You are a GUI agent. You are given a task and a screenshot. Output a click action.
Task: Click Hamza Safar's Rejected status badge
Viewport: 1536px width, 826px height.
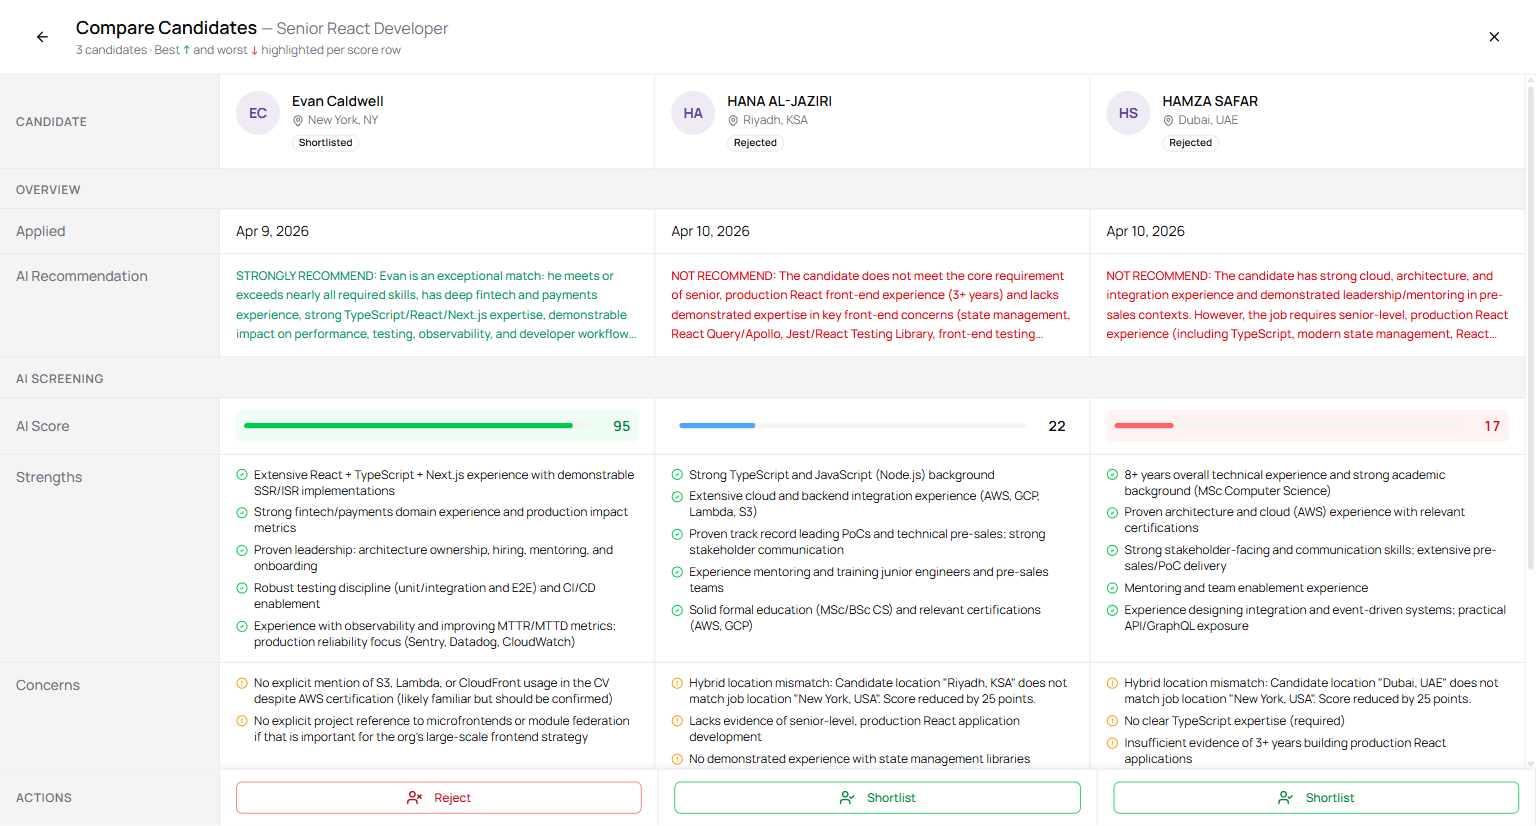point(1190,143)
